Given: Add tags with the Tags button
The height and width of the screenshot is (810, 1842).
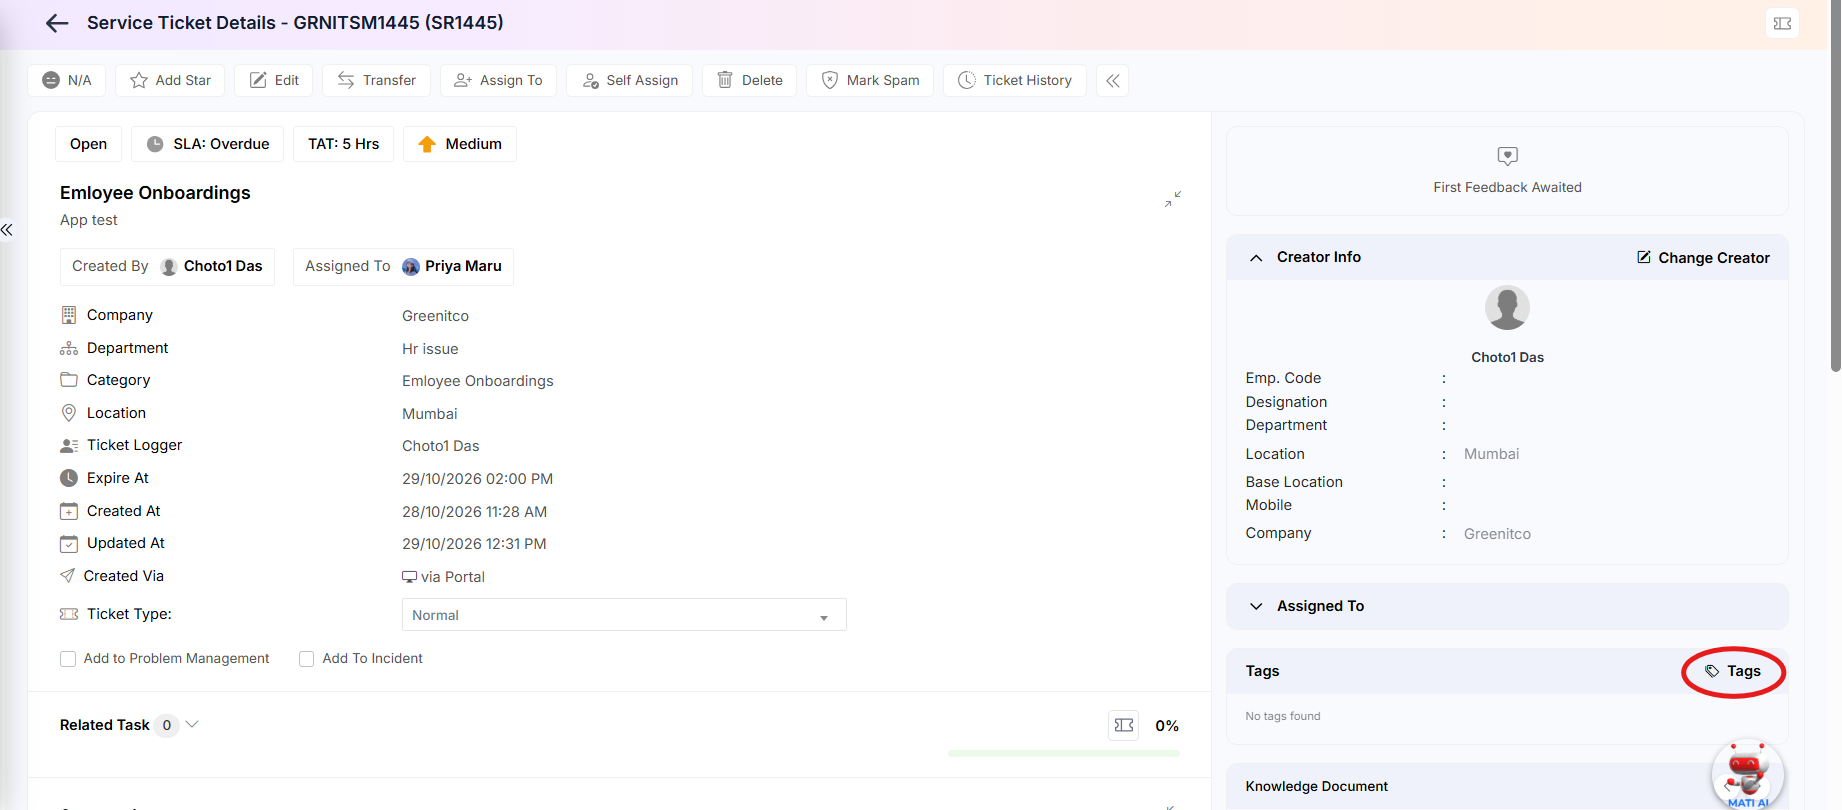Looking at the screenshot, I should coord(1733,671).
